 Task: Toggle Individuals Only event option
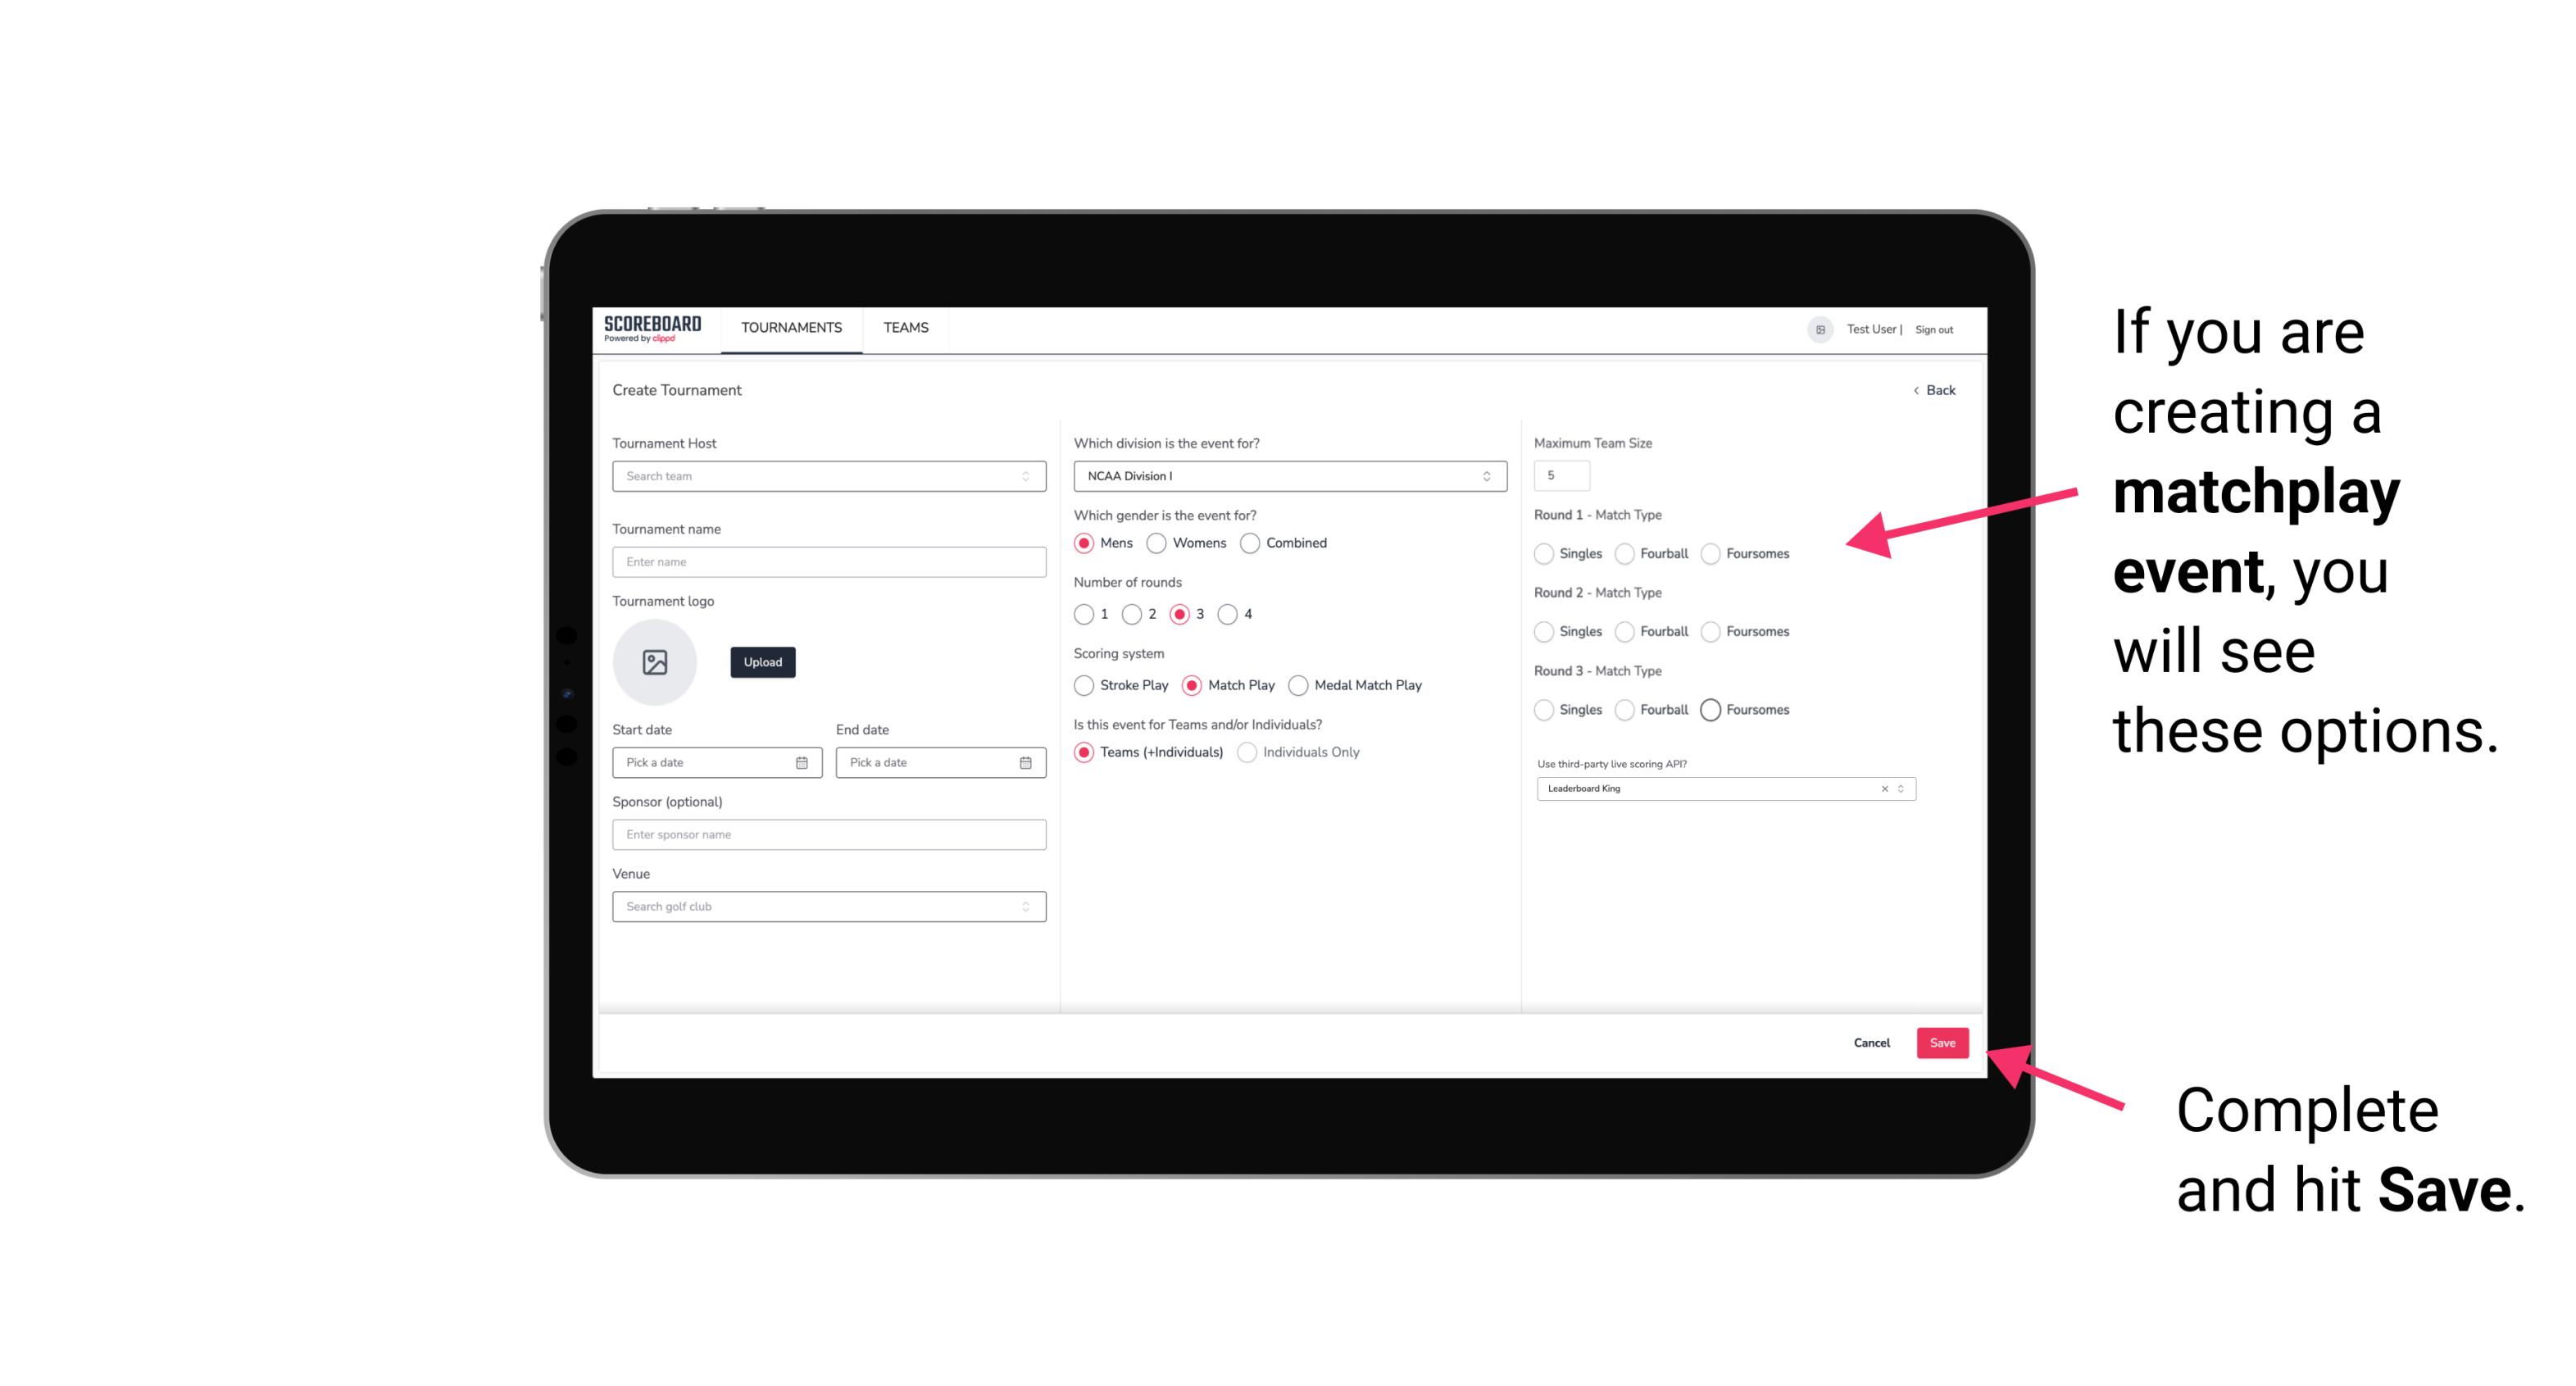1245,752
